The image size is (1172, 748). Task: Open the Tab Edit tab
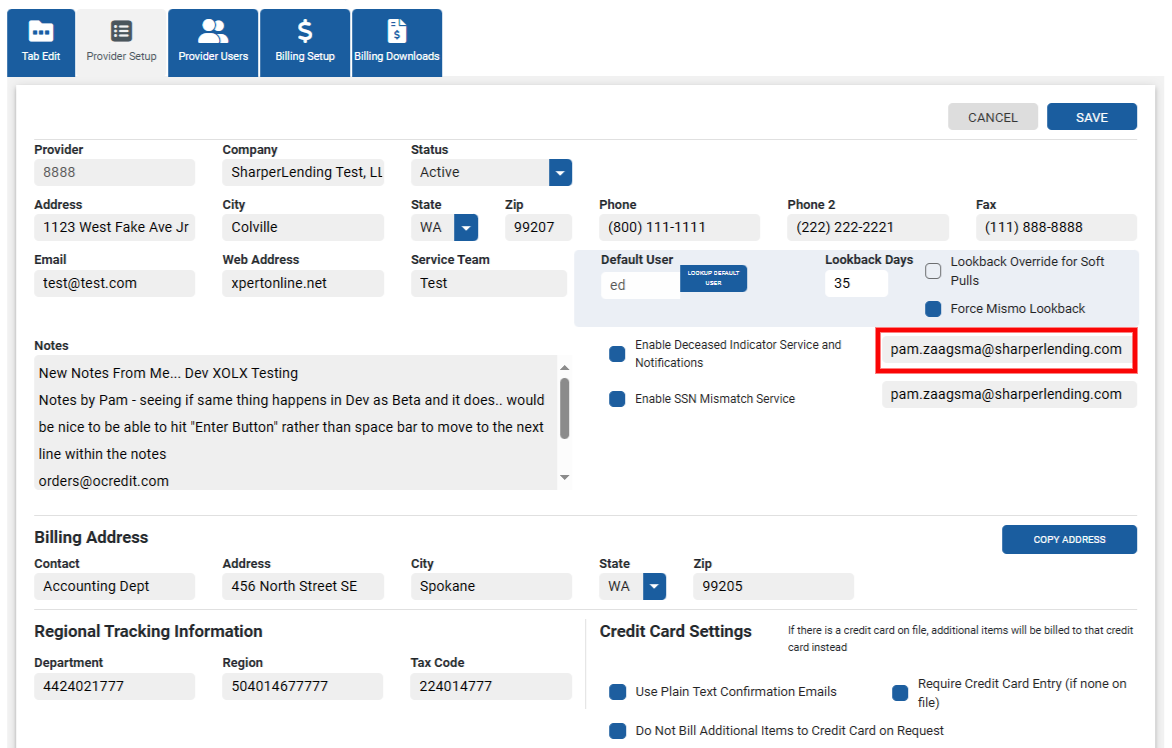(x=41, y=43)
